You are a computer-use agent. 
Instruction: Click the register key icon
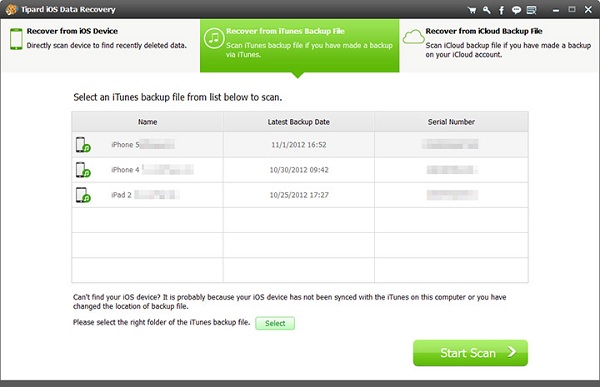[486, 10]
